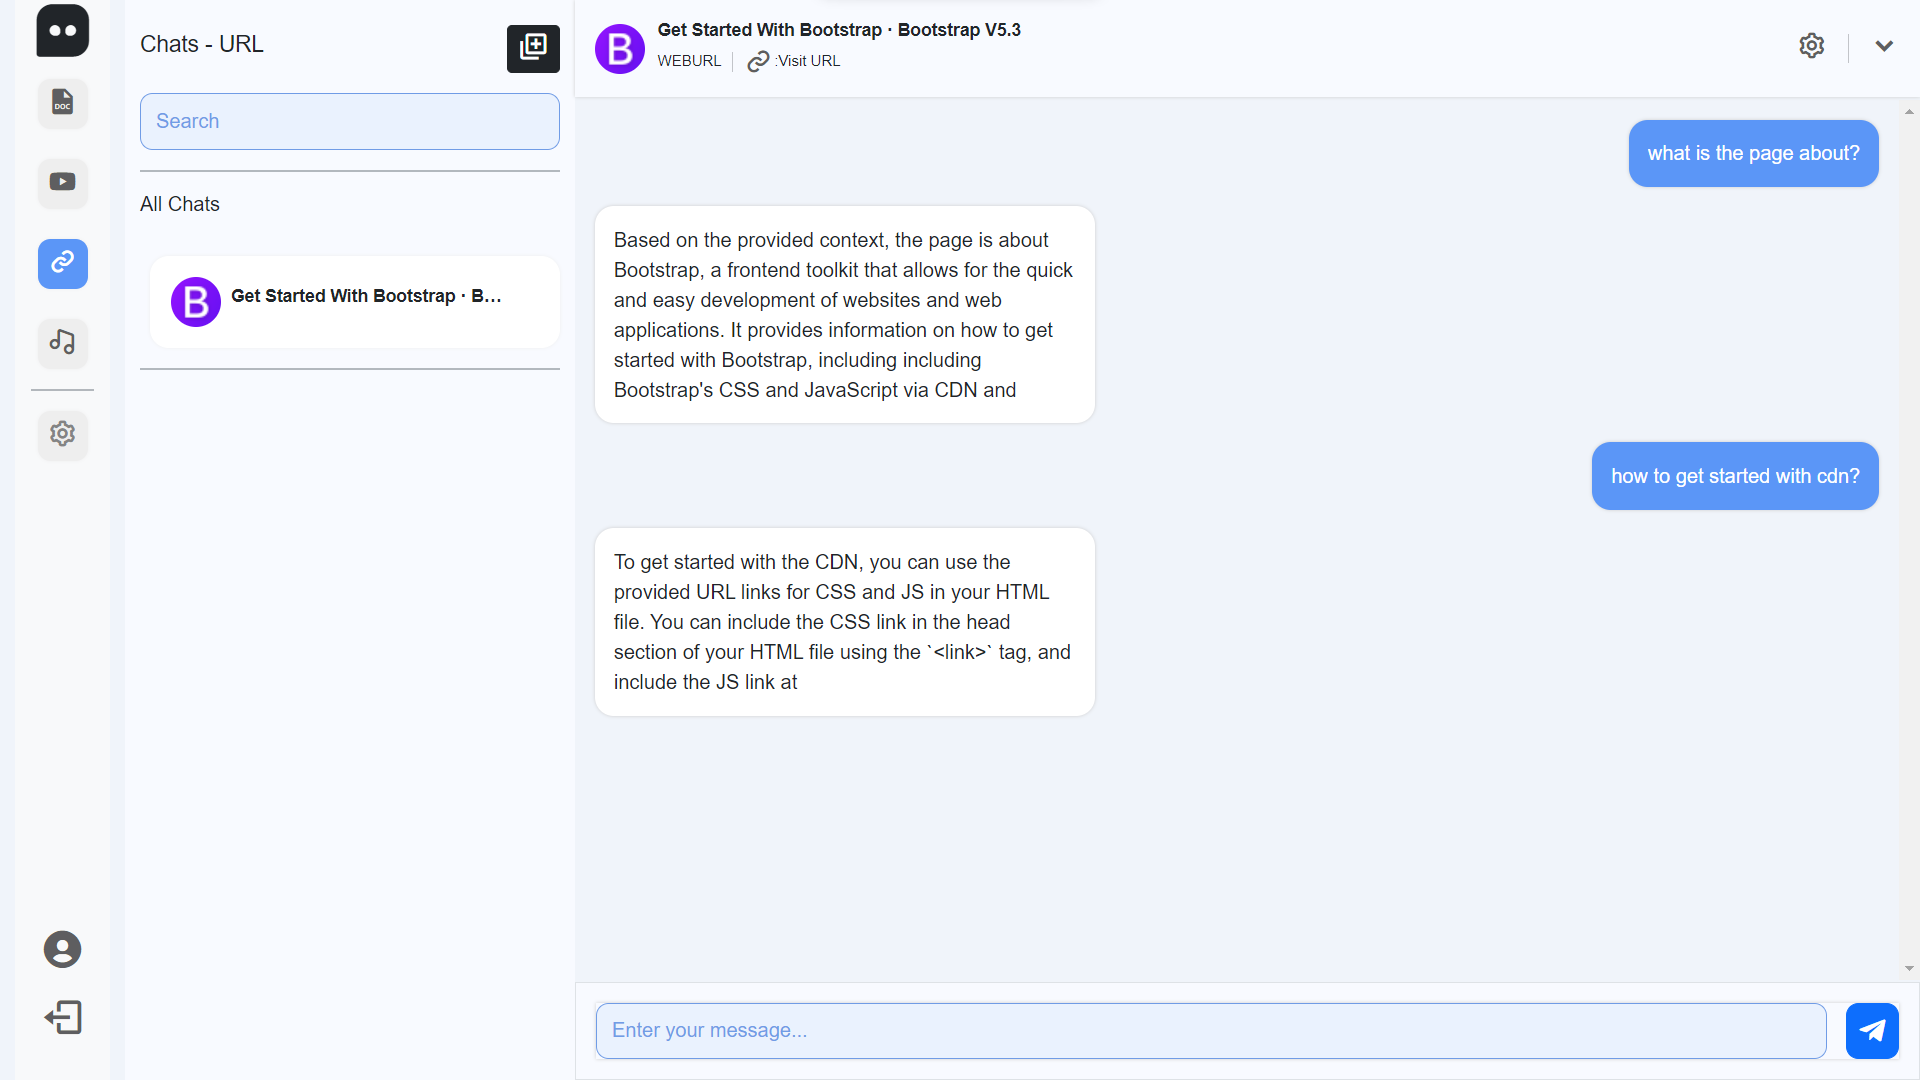Click the 'how to get started with cdn?' message
Viewport: 1920px width, 1080px height.
click(x=1734, y=476)
